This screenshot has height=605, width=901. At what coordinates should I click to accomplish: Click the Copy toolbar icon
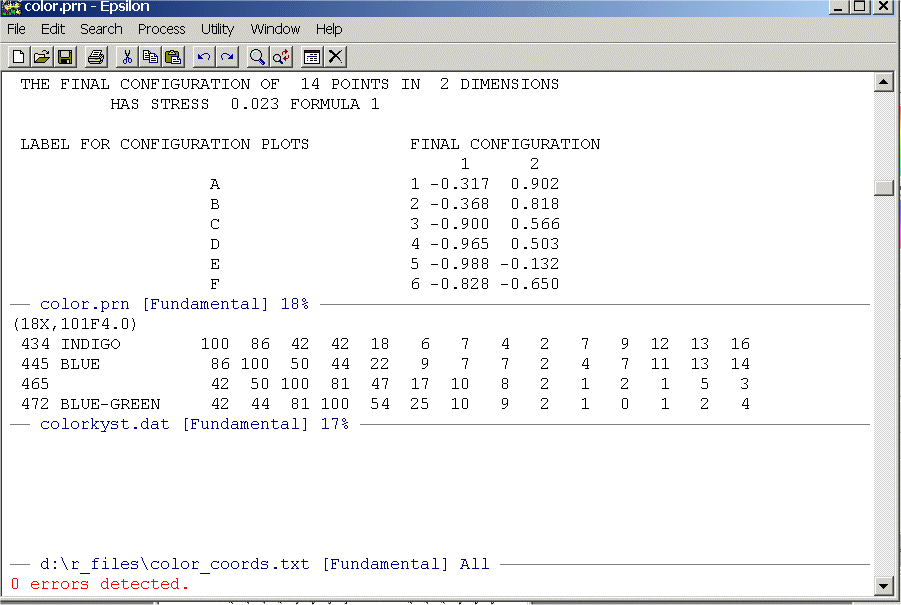pos(150,57)
